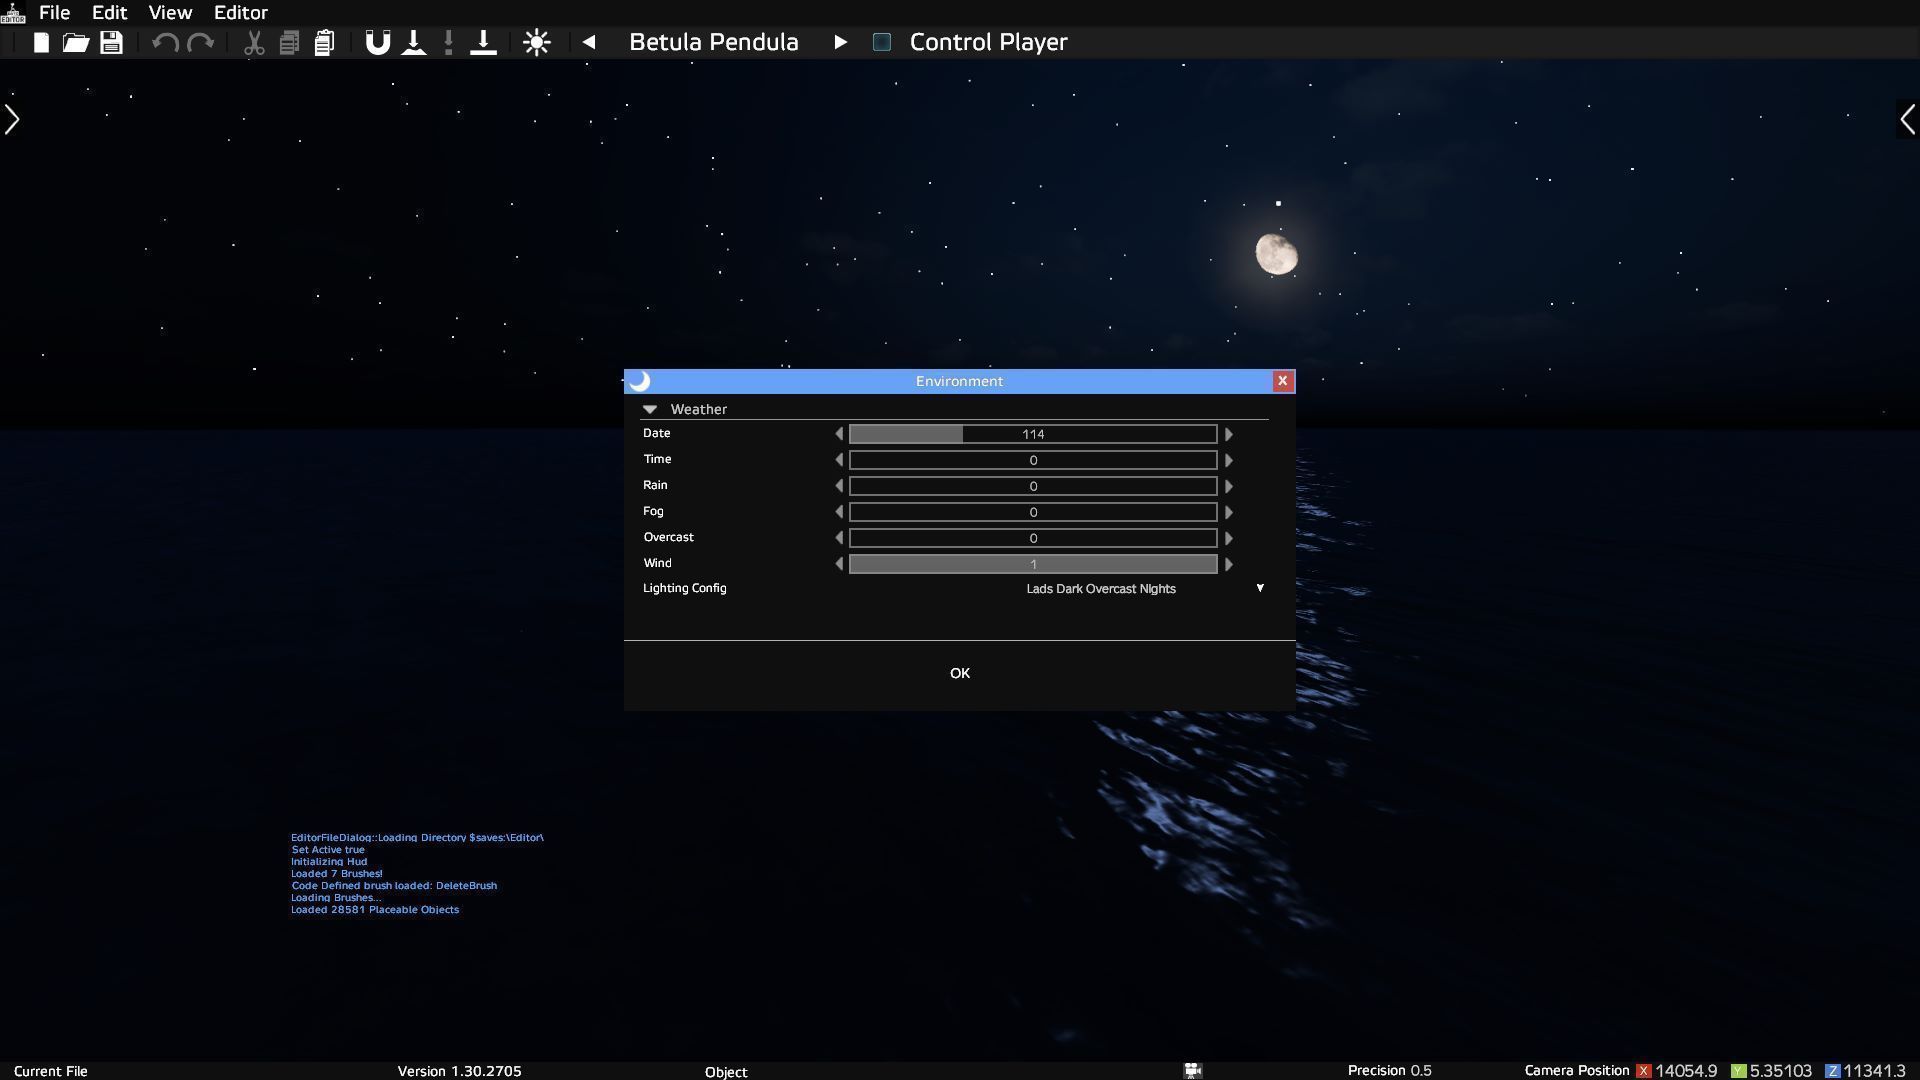Click the Wind slider
The height and width of the screenshot is (1080, 1920).
1033,564
